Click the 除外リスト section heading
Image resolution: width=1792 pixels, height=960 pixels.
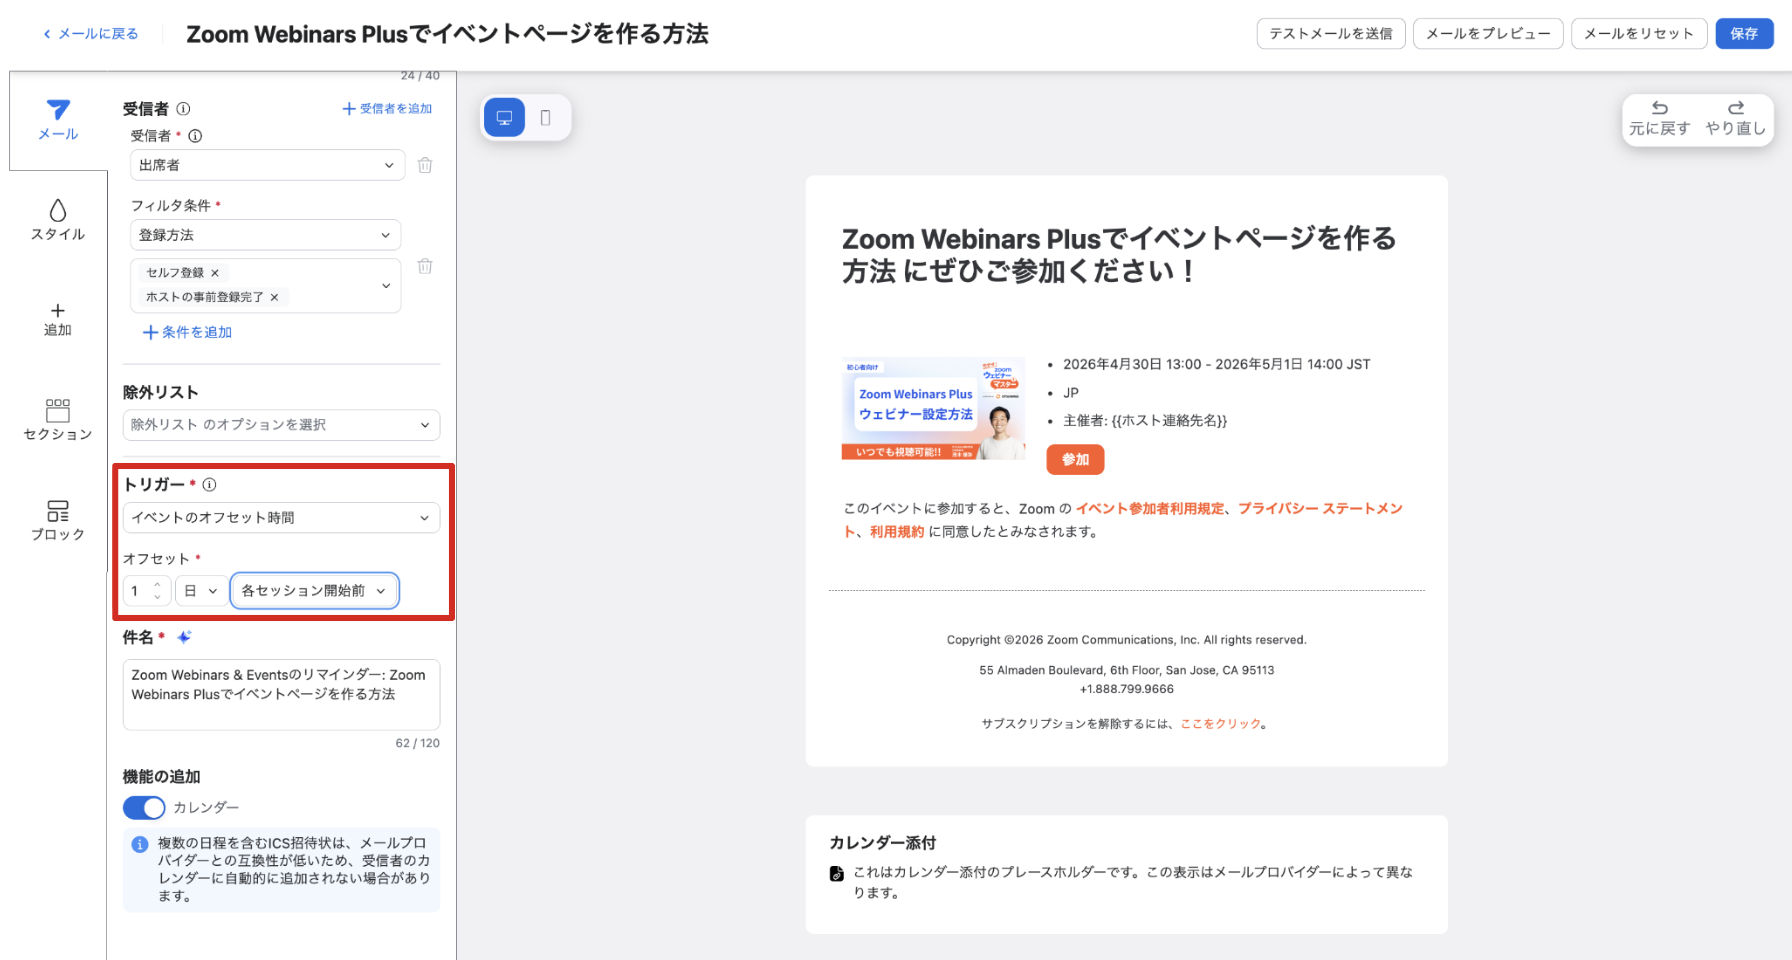pyautogui.click(x=161, y=393)
